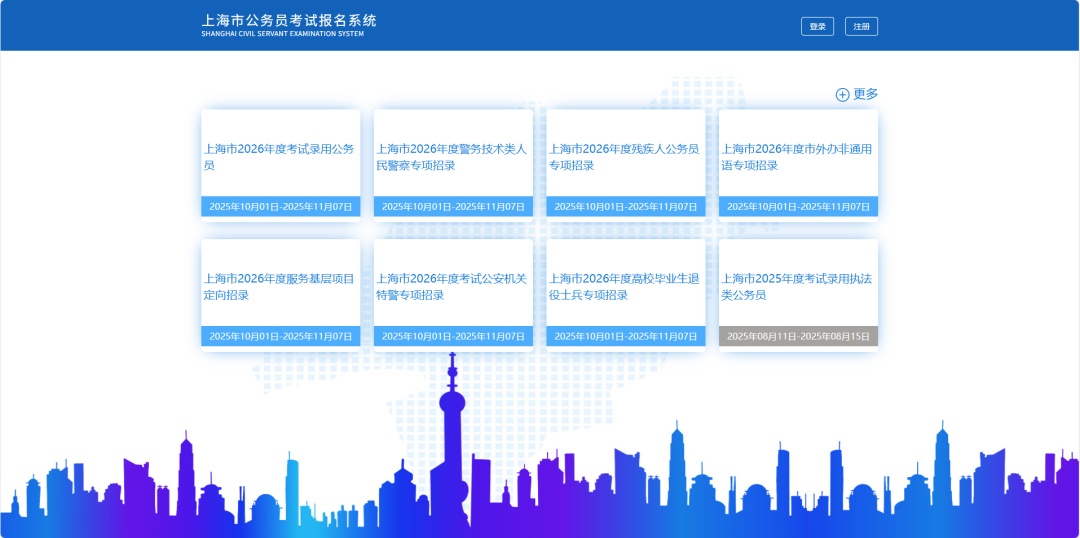The height and width of the screenshot is (538, 1080).
Task: Click the date bar under 考试录用公务员 card
Action: 281,206
